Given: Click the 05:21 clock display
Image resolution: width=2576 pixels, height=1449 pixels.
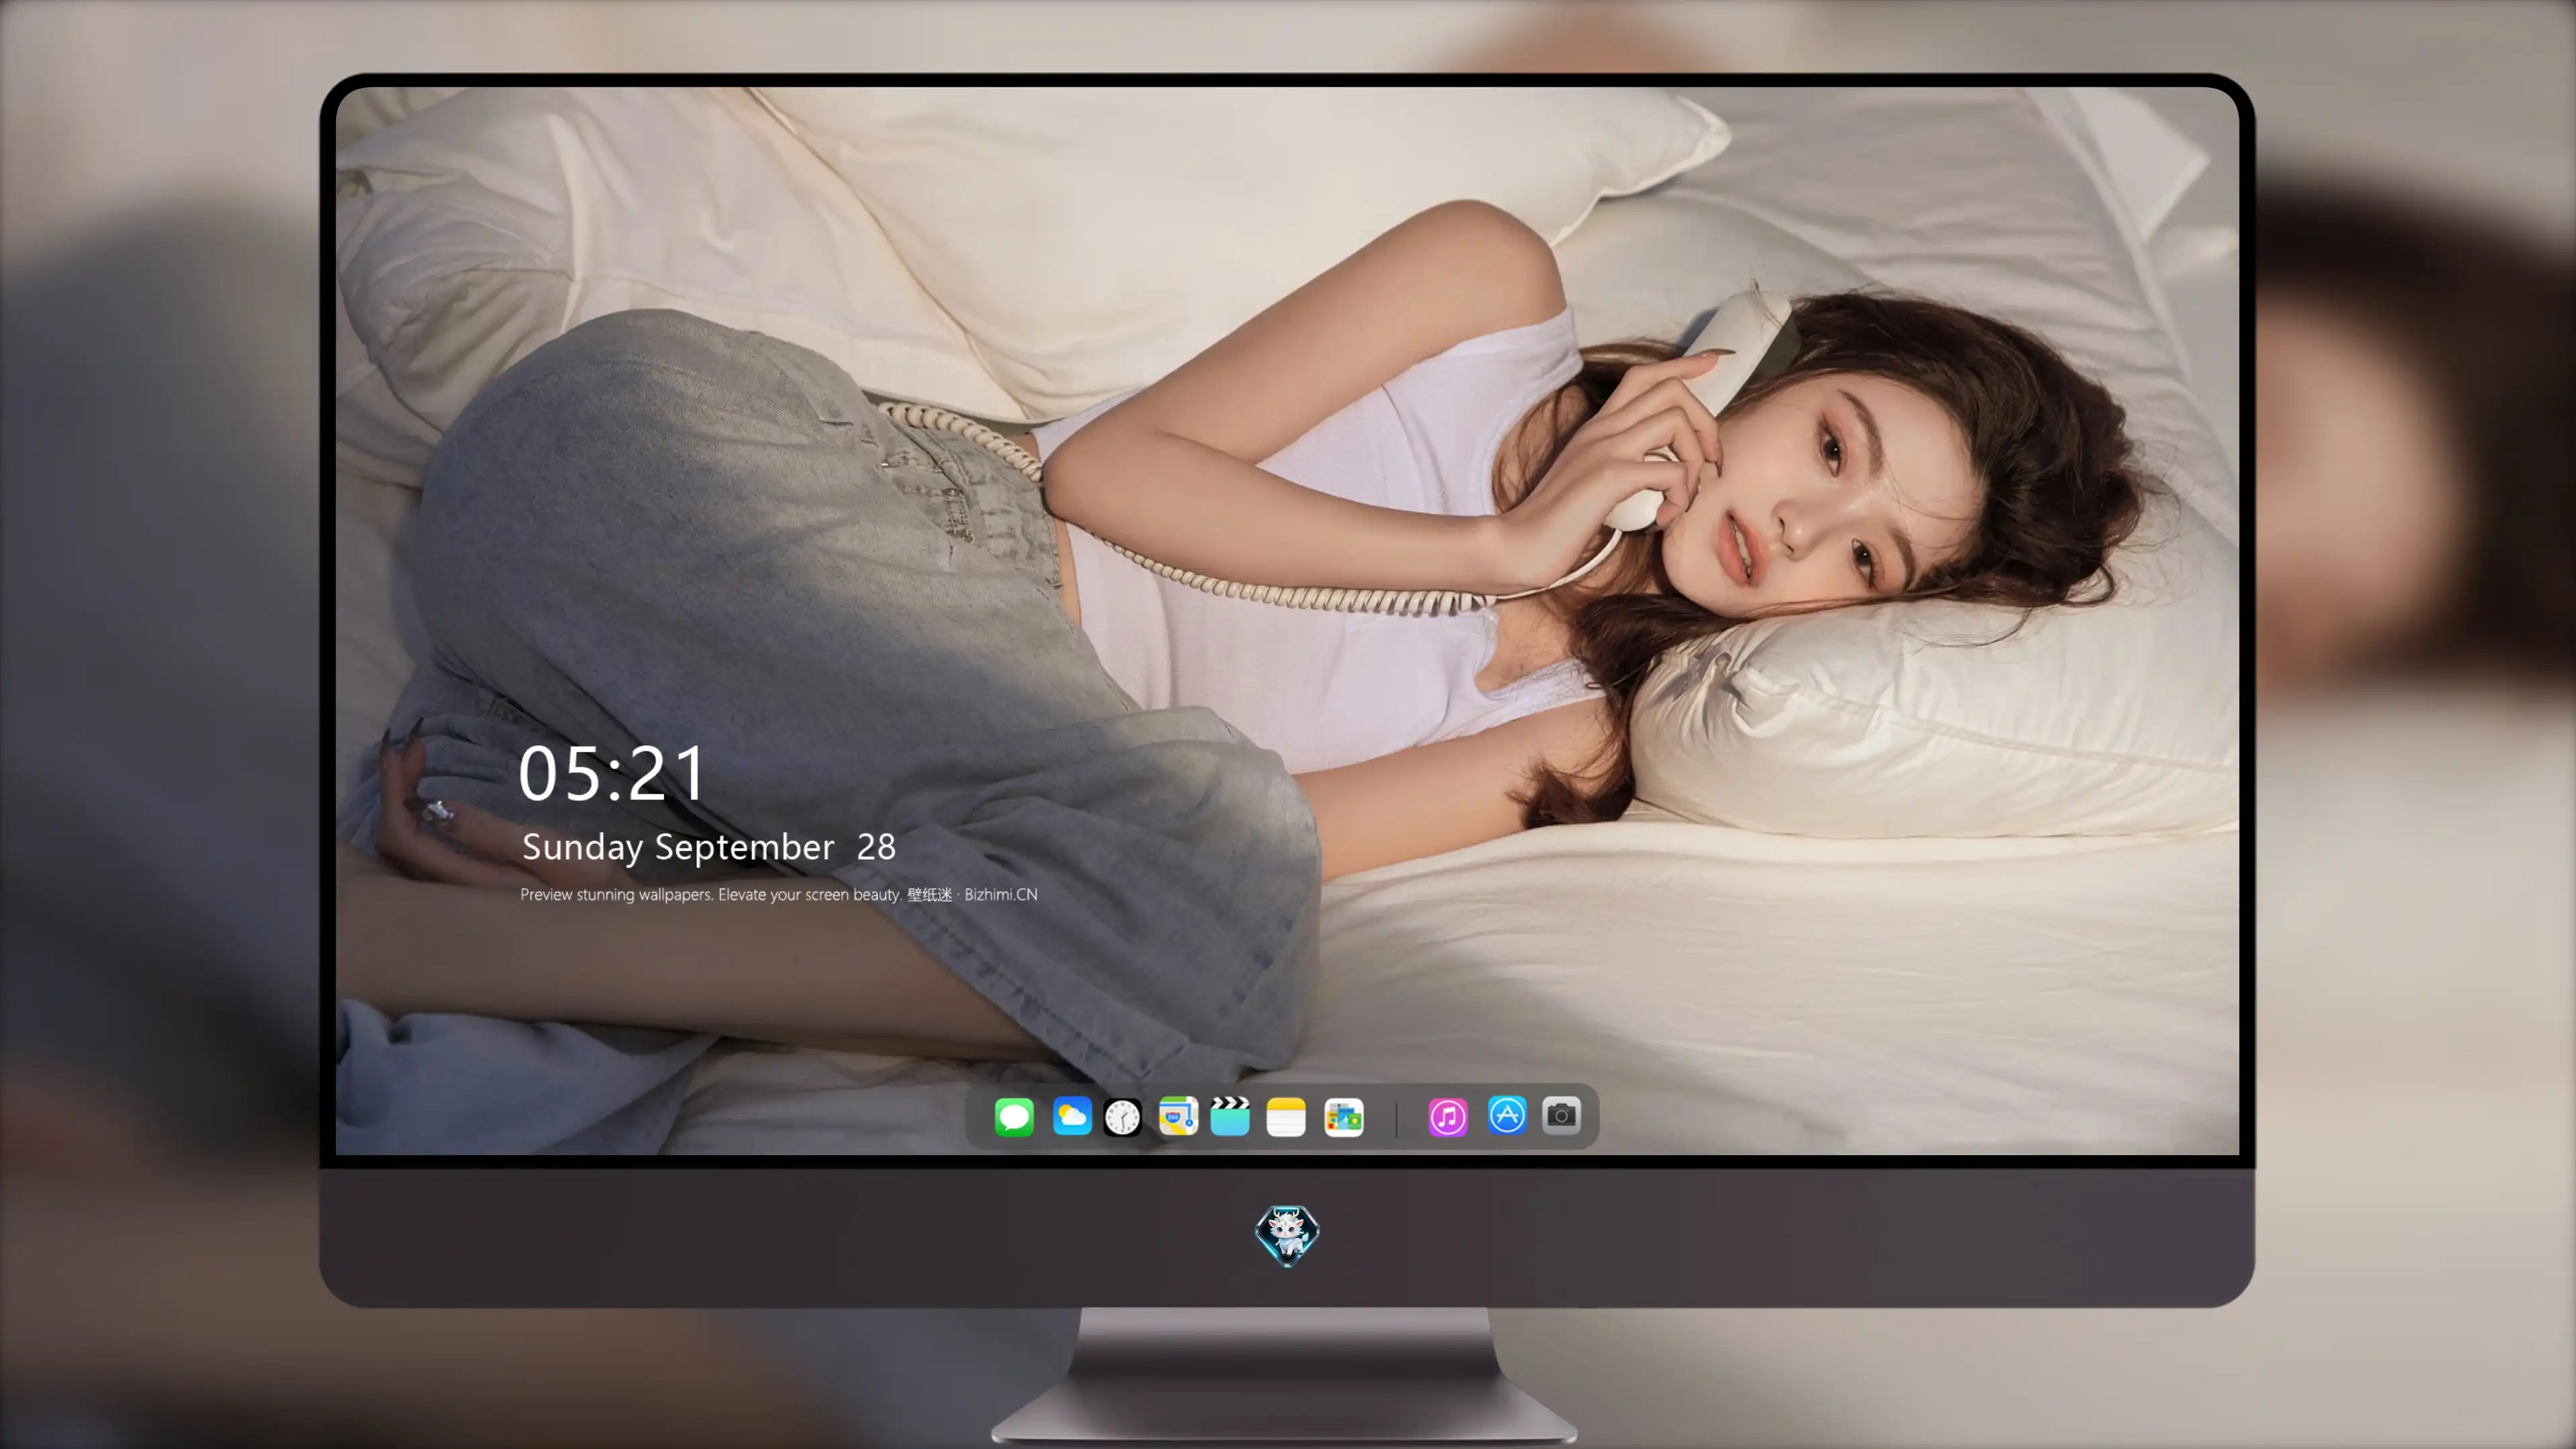Looking at the screenshot, I should [612, 773].
